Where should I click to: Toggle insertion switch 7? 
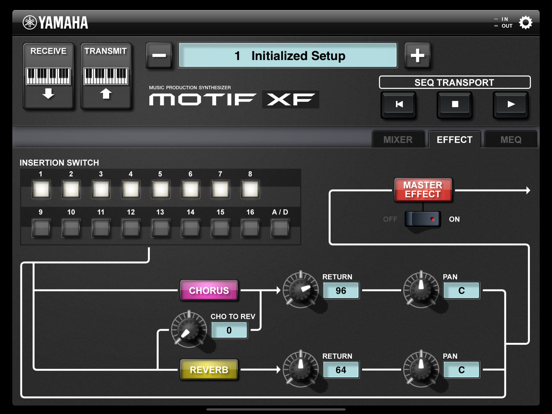(220, 189)
